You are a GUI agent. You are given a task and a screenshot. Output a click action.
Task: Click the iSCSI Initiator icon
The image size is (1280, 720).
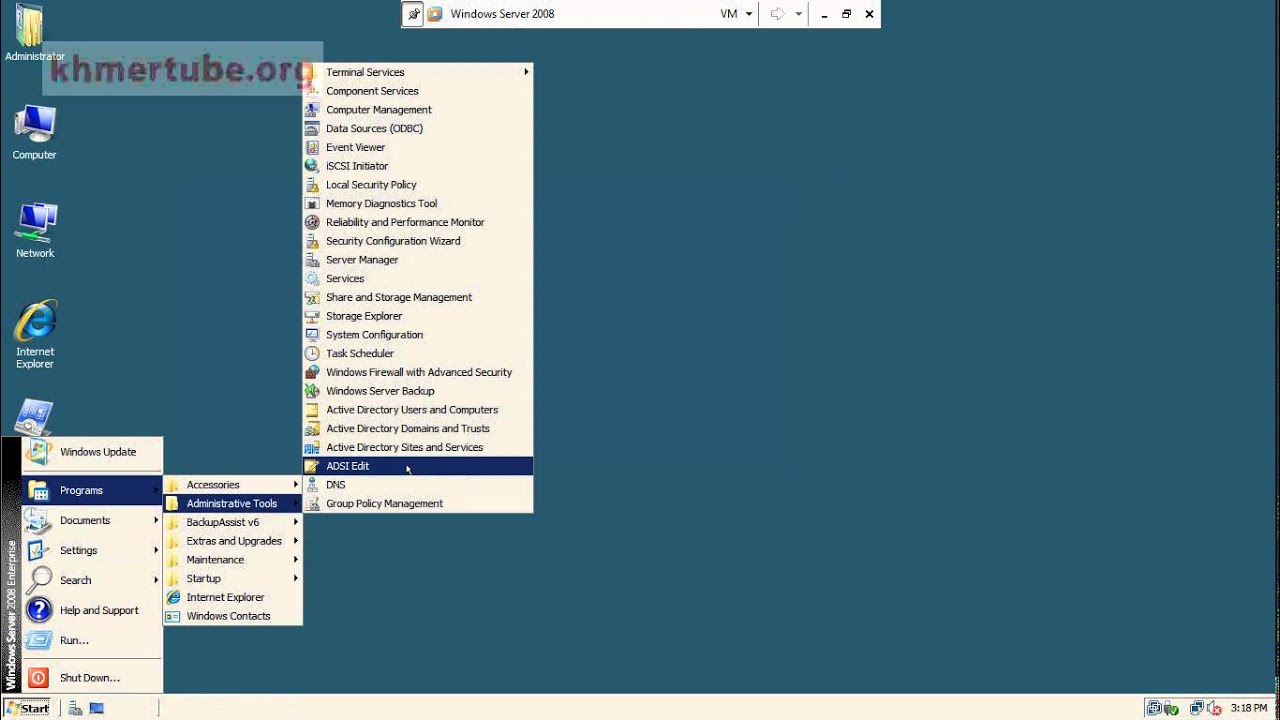(x=312, y=166)
